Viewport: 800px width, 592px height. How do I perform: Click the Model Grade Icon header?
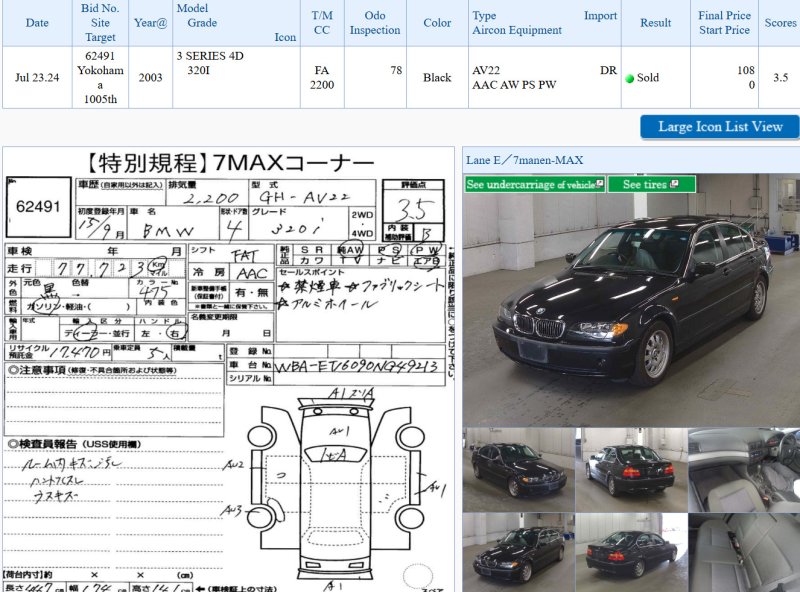236,23
